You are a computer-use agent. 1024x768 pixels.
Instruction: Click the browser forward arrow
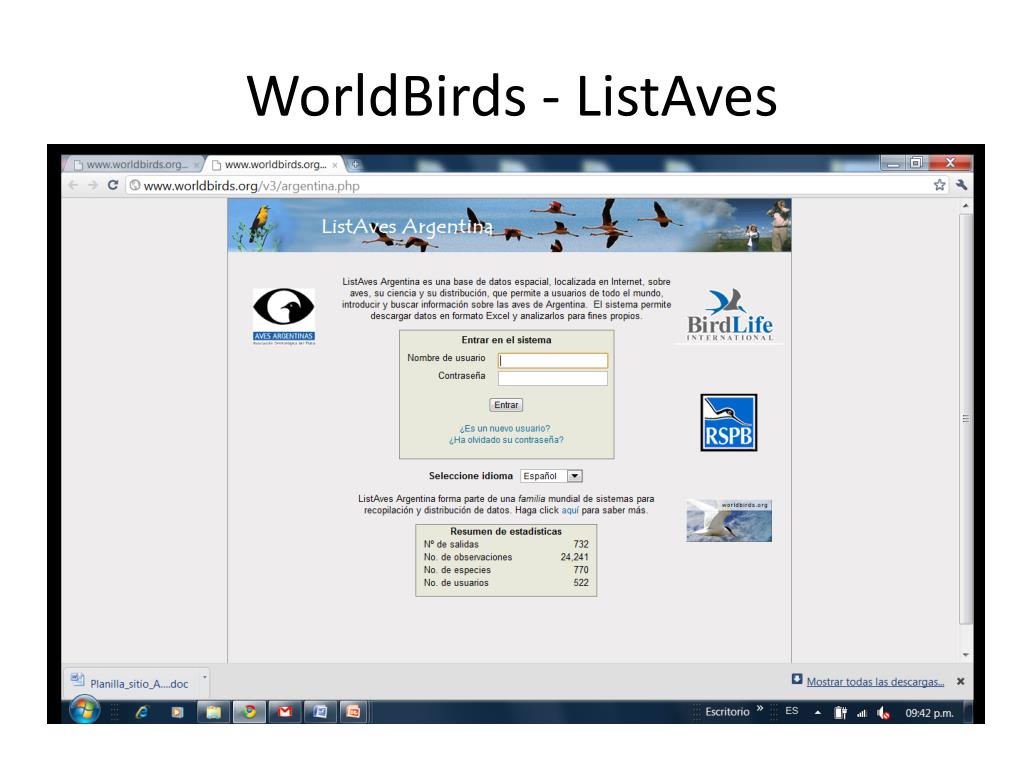[x=93, y=185]
